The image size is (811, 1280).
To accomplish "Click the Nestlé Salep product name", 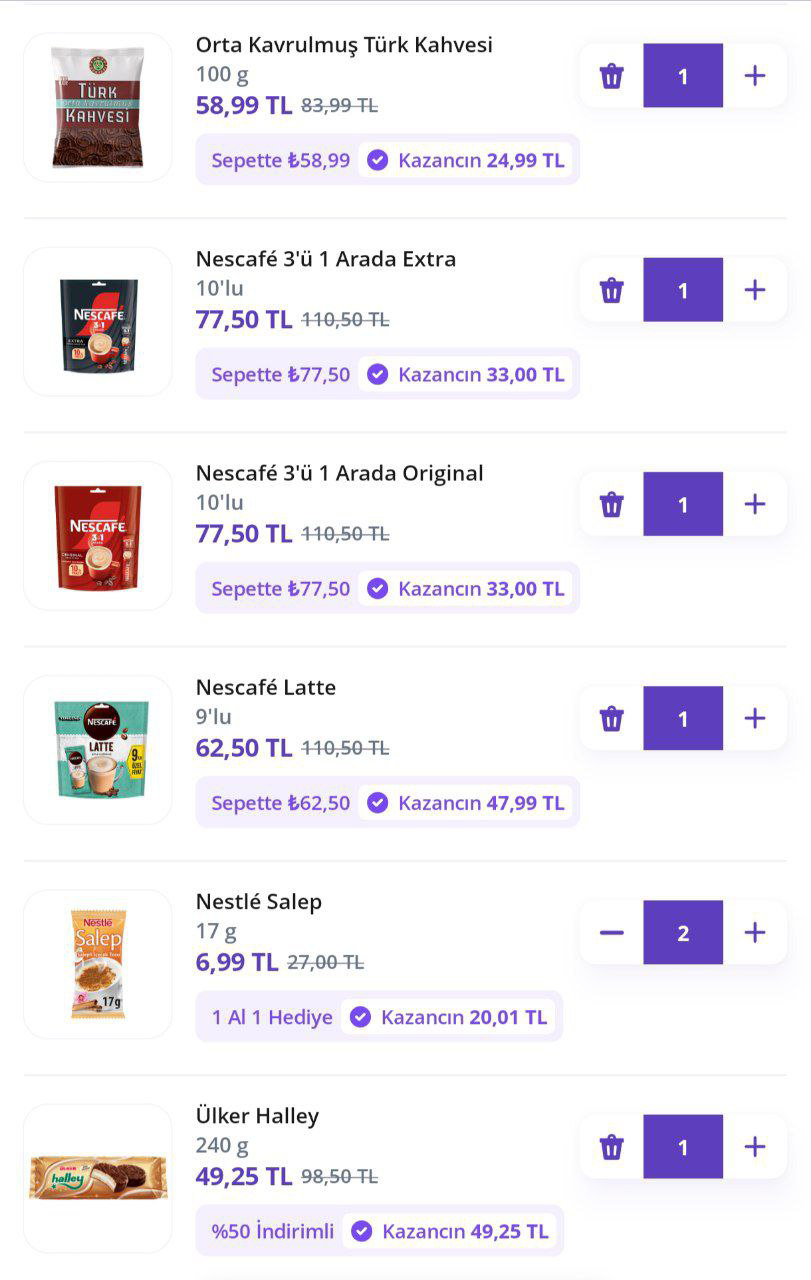I will [x=259, y=902].
